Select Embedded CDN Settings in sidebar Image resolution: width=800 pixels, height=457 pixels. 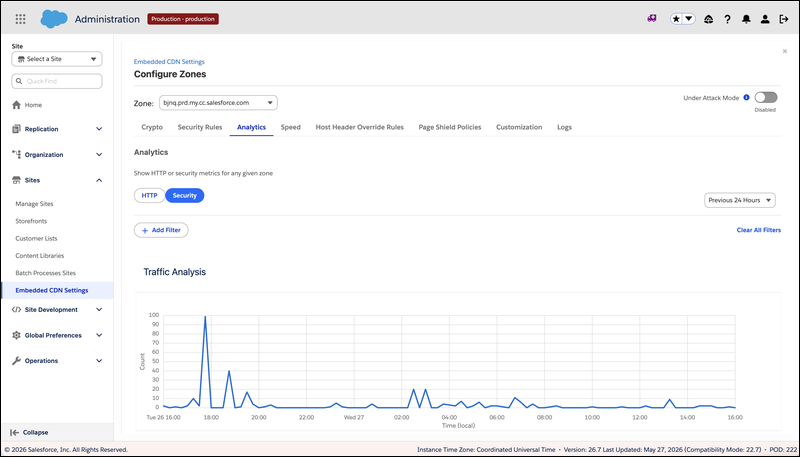57,290
